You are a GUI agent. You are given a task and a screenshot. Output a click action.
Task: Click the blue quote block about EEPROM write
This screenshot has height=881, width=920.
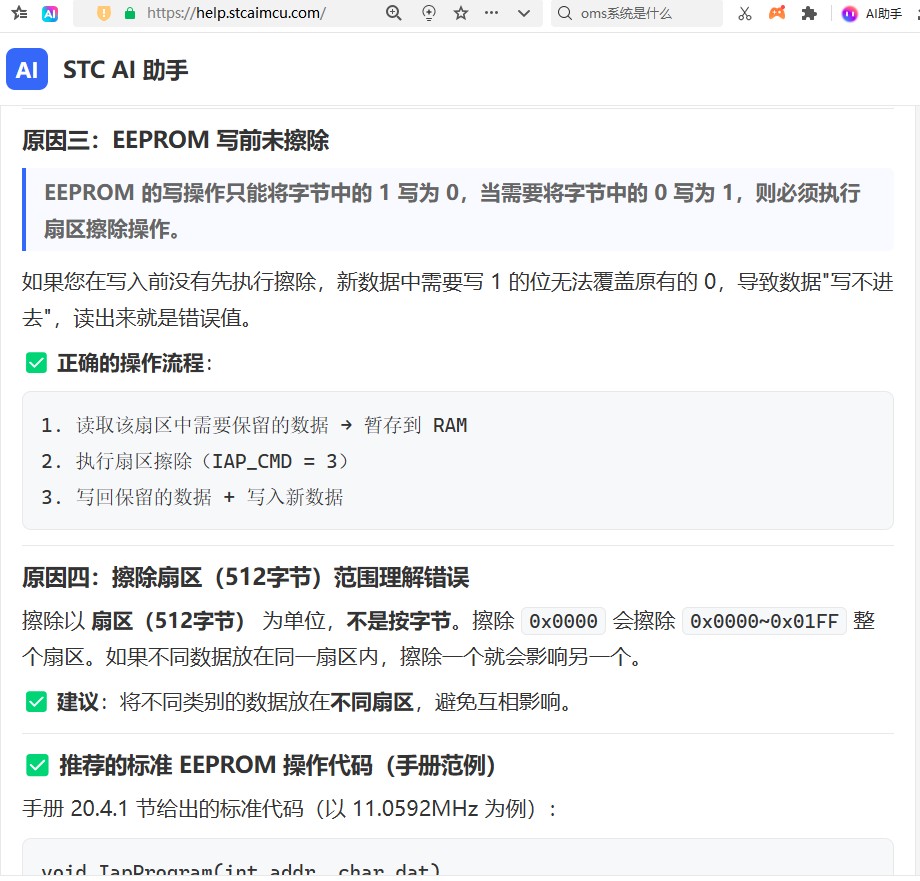point(458,210)
